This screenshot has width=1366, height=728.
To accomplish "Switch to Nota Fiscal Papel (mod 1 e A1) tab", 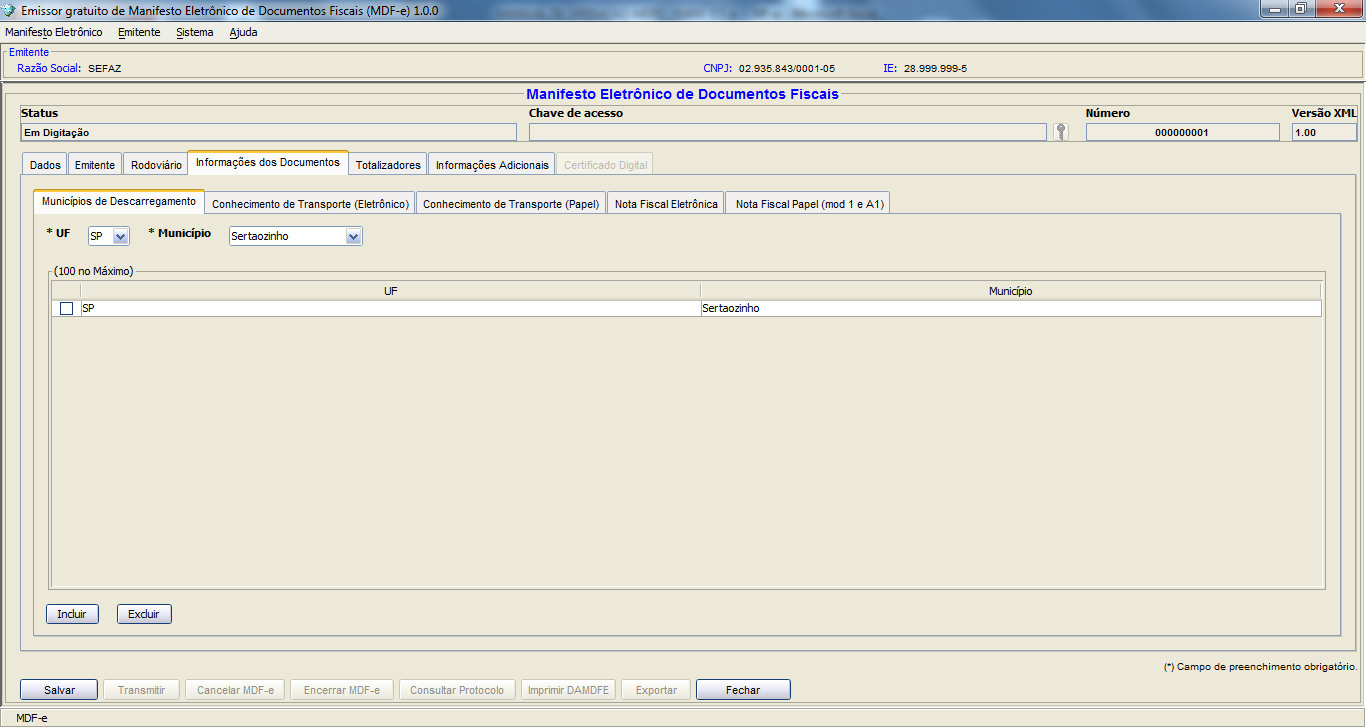I will click(809, 204).
